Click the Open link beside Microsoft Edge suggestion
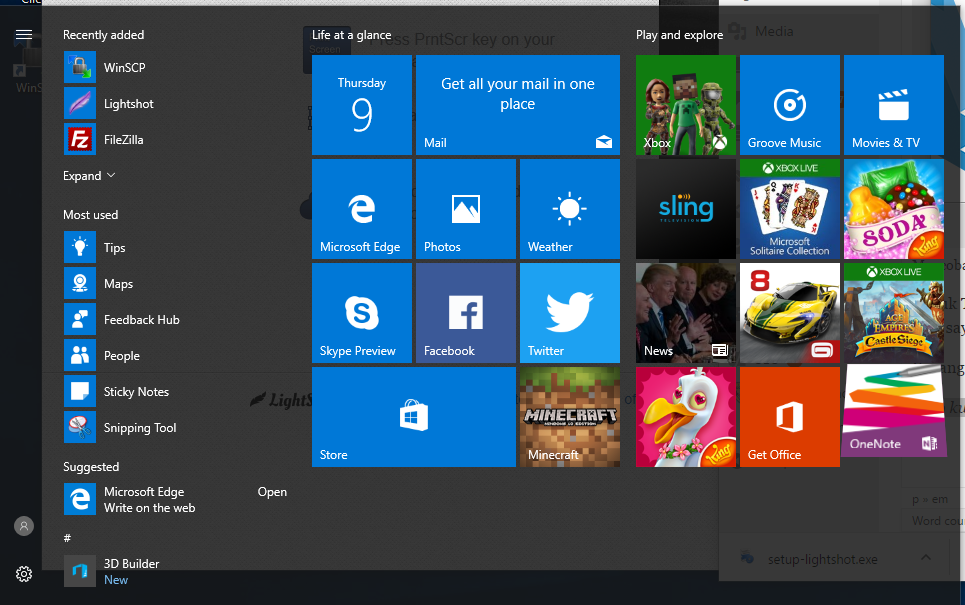 pyautogui.click(x=272, y=492)
